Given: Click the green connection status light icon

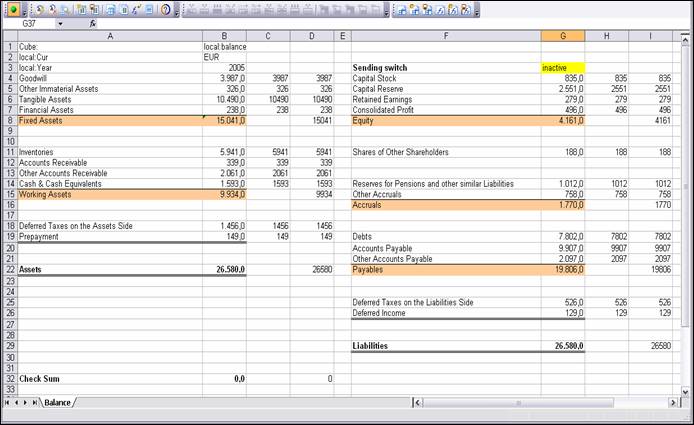Looking at the screenshot, I should pos(14,9).
